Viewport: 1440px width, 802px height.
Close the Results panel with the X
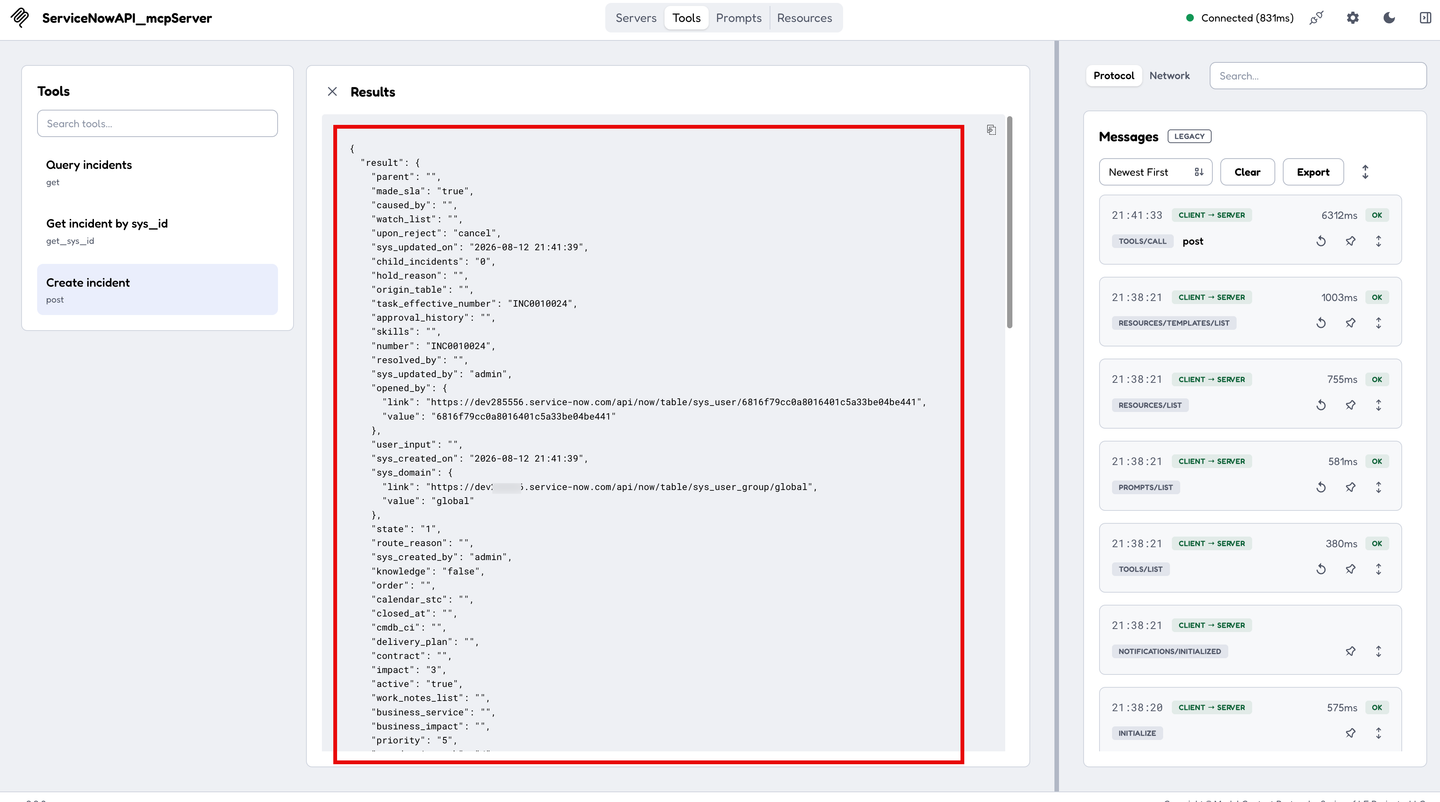coord(332,92)
